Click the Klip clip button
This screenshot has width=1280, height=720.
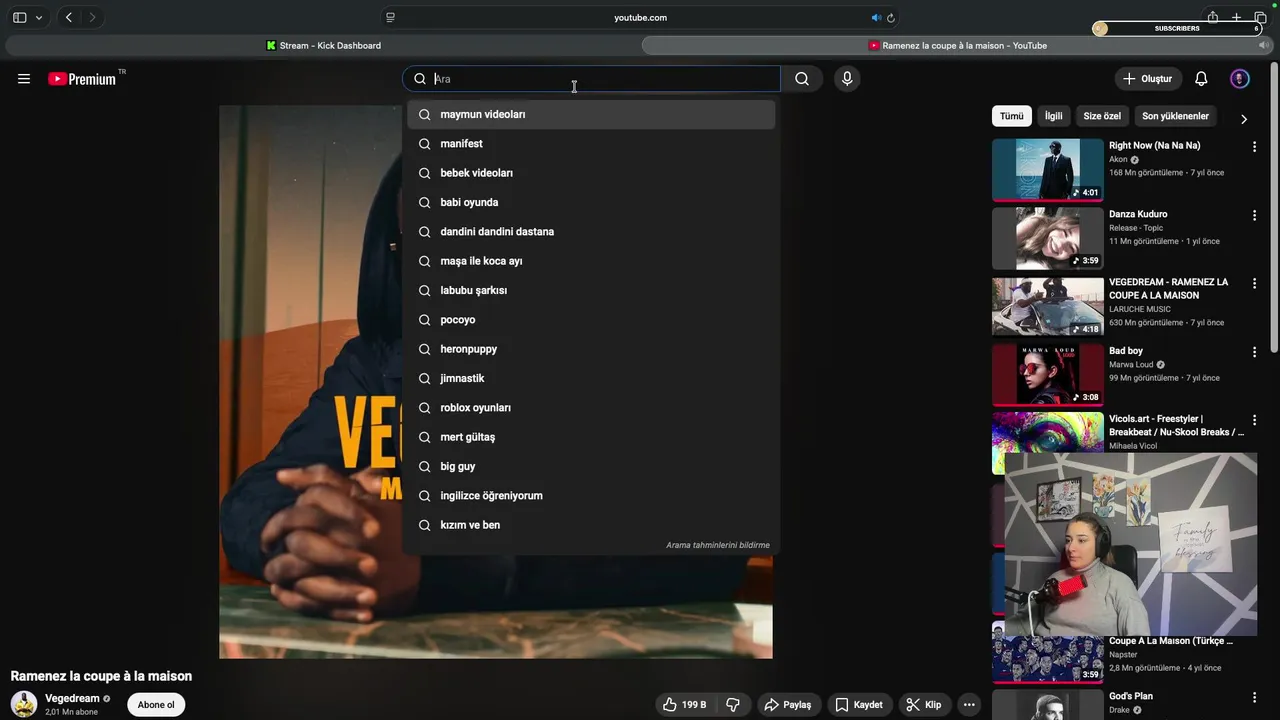click(924, 705)
